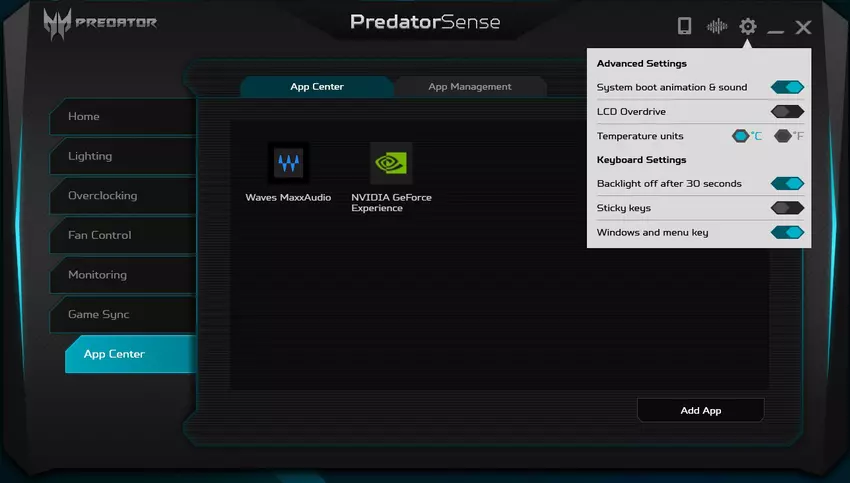
Task: Enable the LCD Overdrive toggle
Action: (x=787, y=112)
